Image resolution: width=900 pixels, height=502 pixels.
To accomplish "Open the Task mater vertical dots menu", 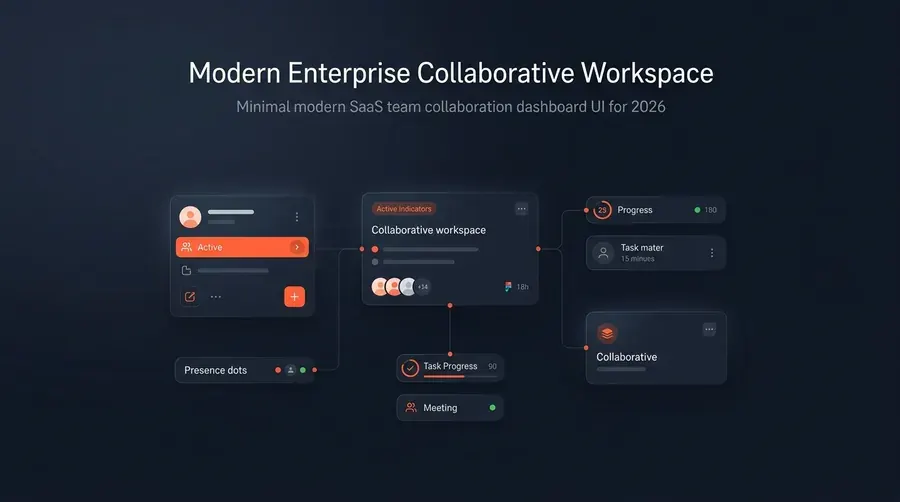I will point(712,252).
